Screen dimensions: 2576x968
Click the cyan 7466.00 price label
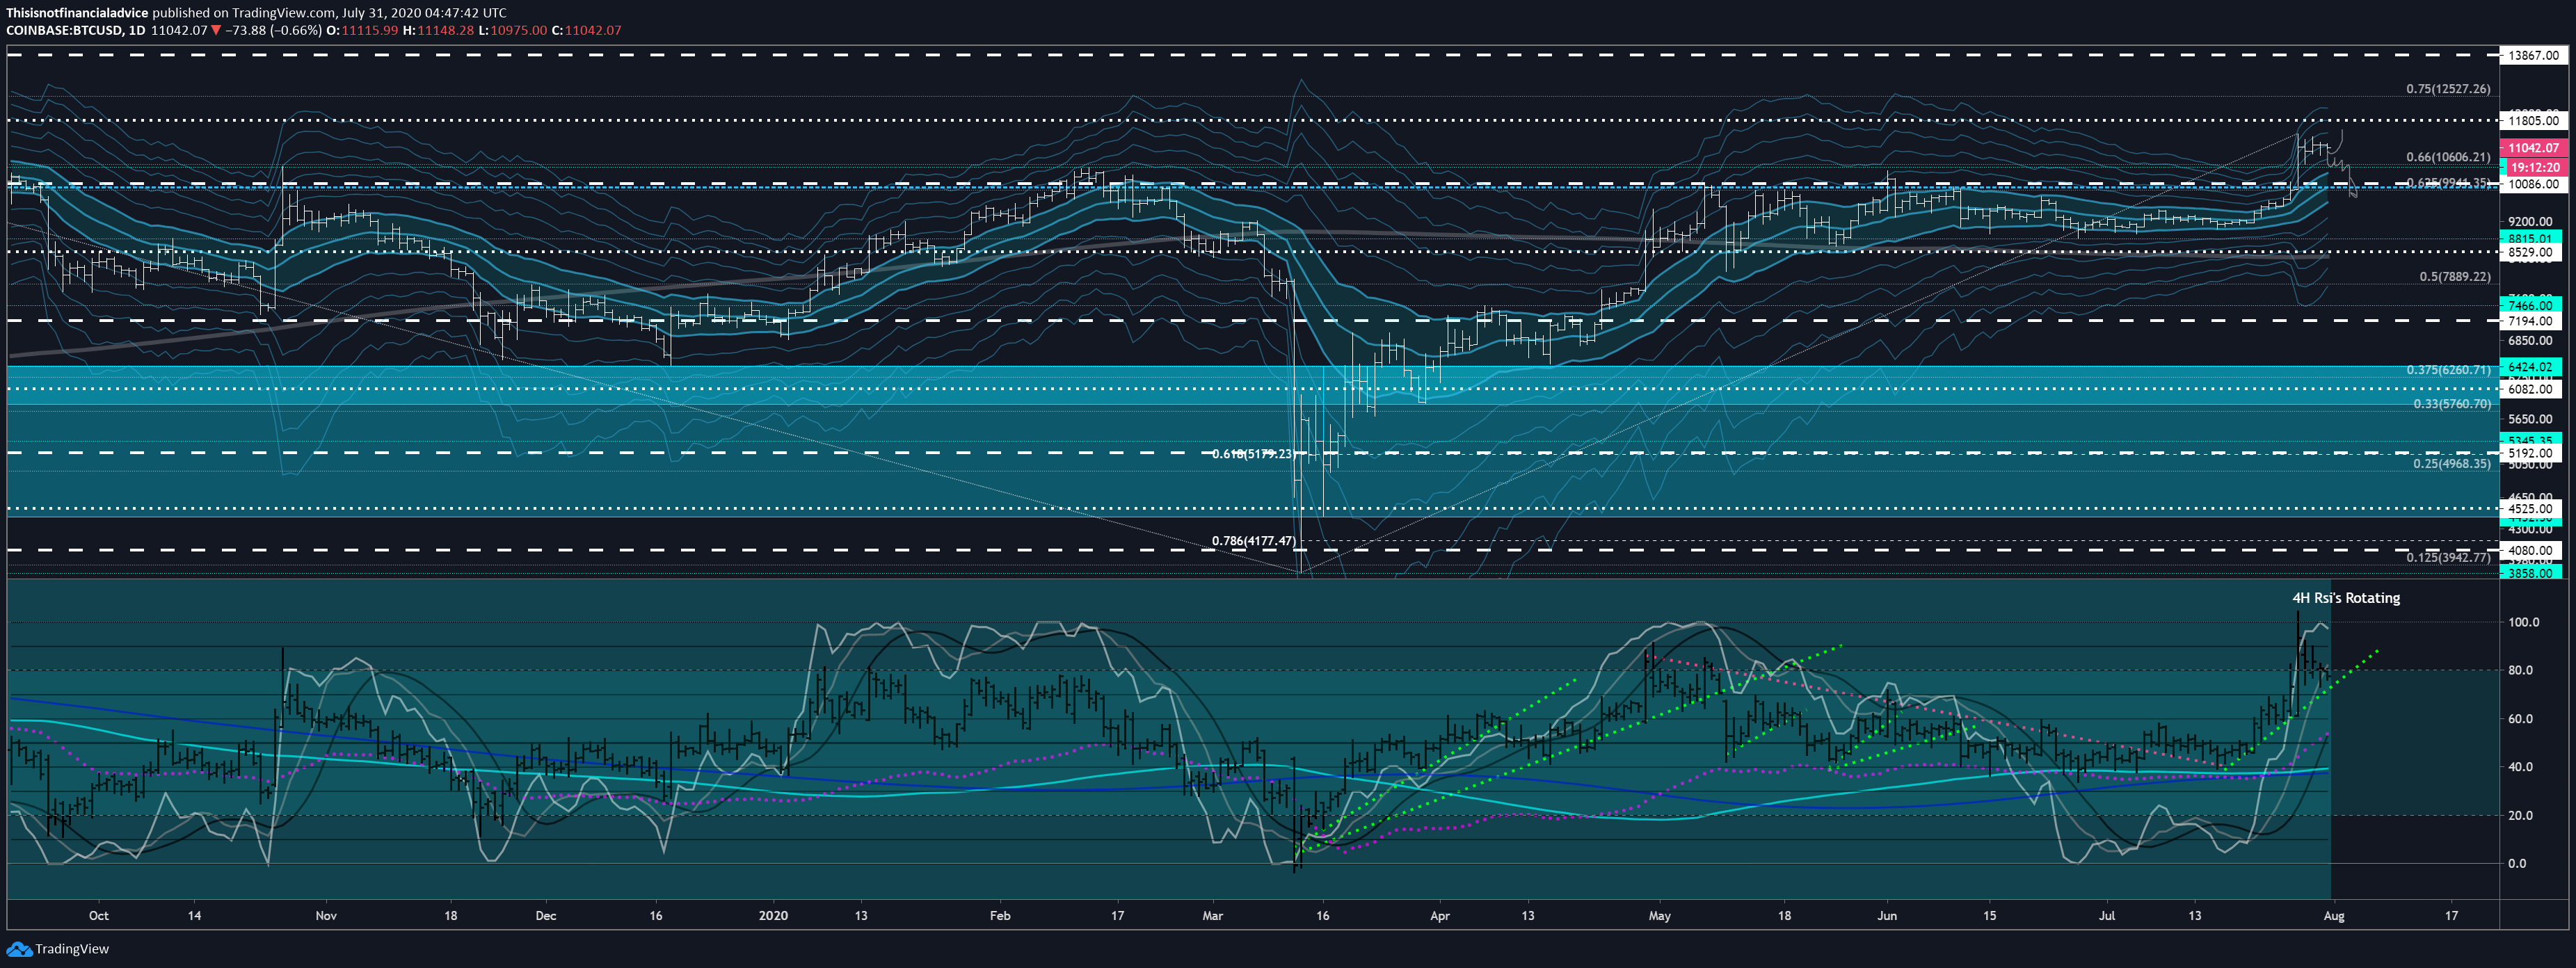[2530, 306]
